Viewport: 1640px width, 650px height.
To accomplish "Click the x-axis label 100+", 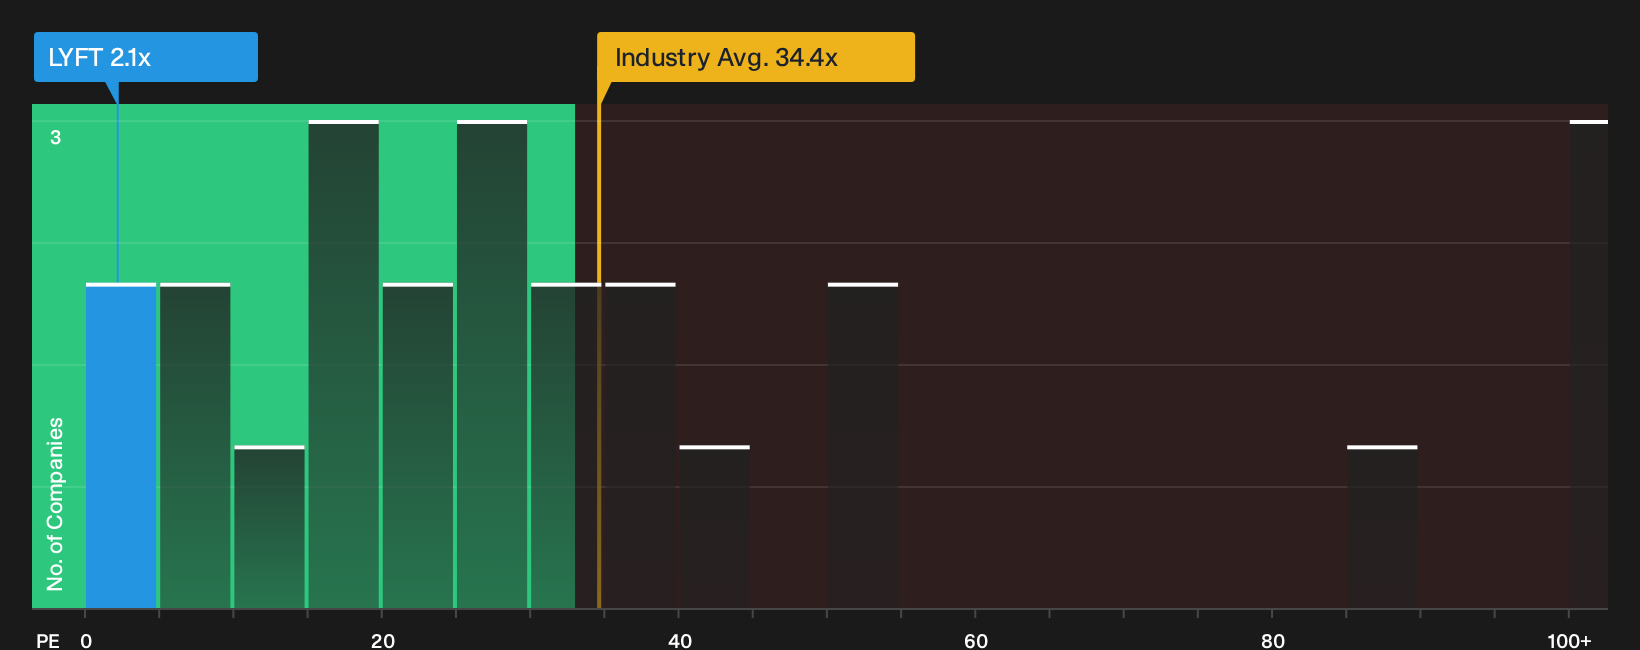I will 1569,640.
